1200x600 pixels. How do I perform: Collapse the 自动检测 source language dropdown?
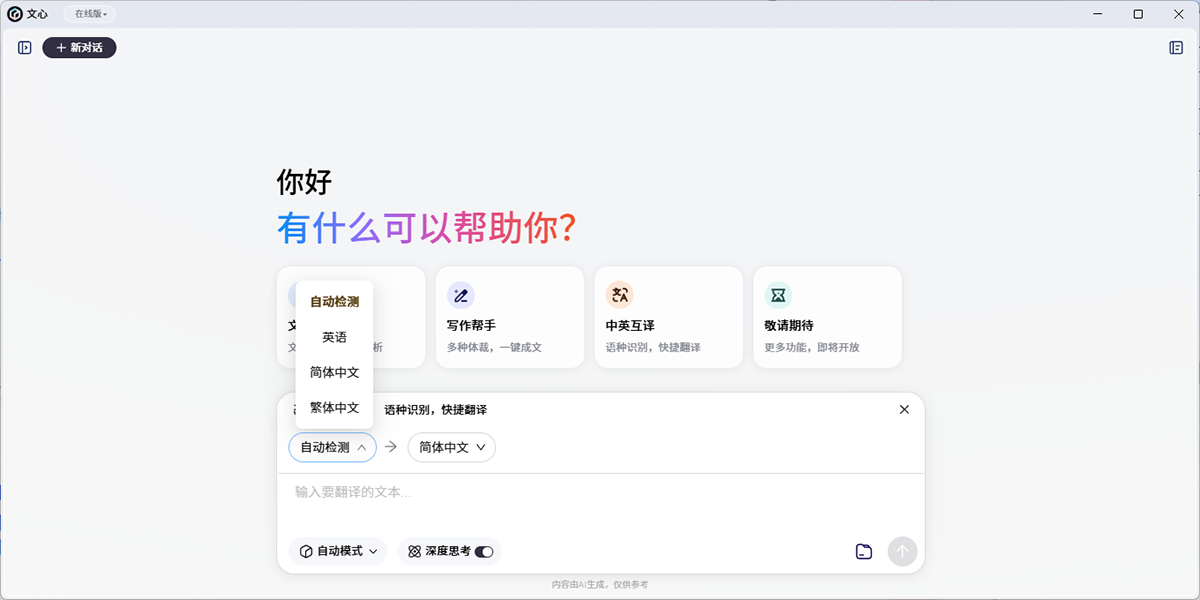[332, 447]
